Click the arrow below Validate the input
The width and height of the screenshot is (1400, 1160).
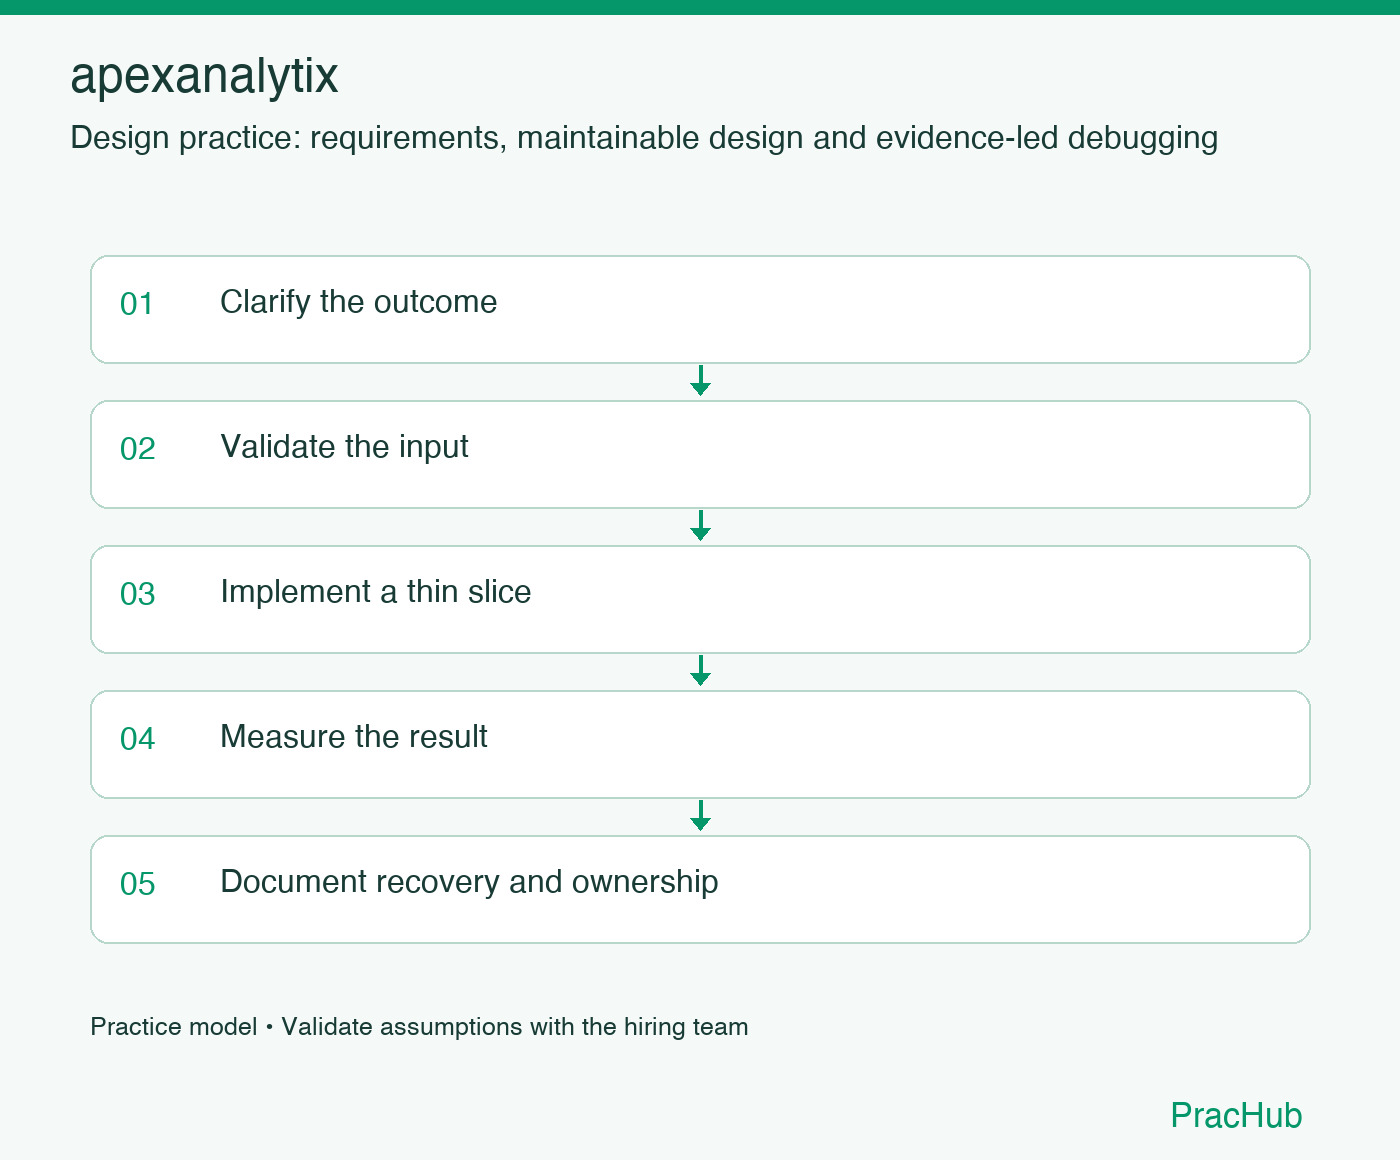click(700, 526)
